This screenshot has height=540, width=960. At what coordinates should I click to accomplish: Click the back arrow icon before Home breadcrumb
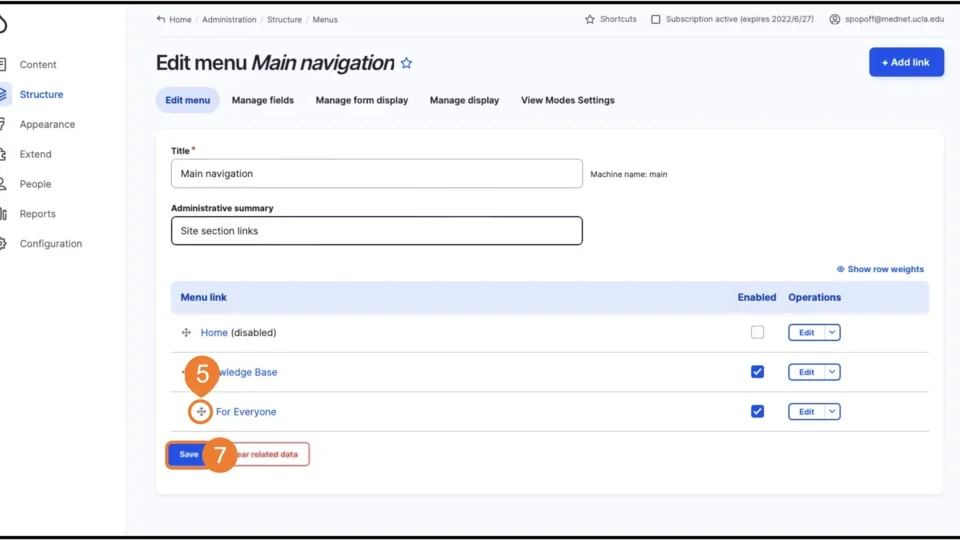tap(160, 20)
